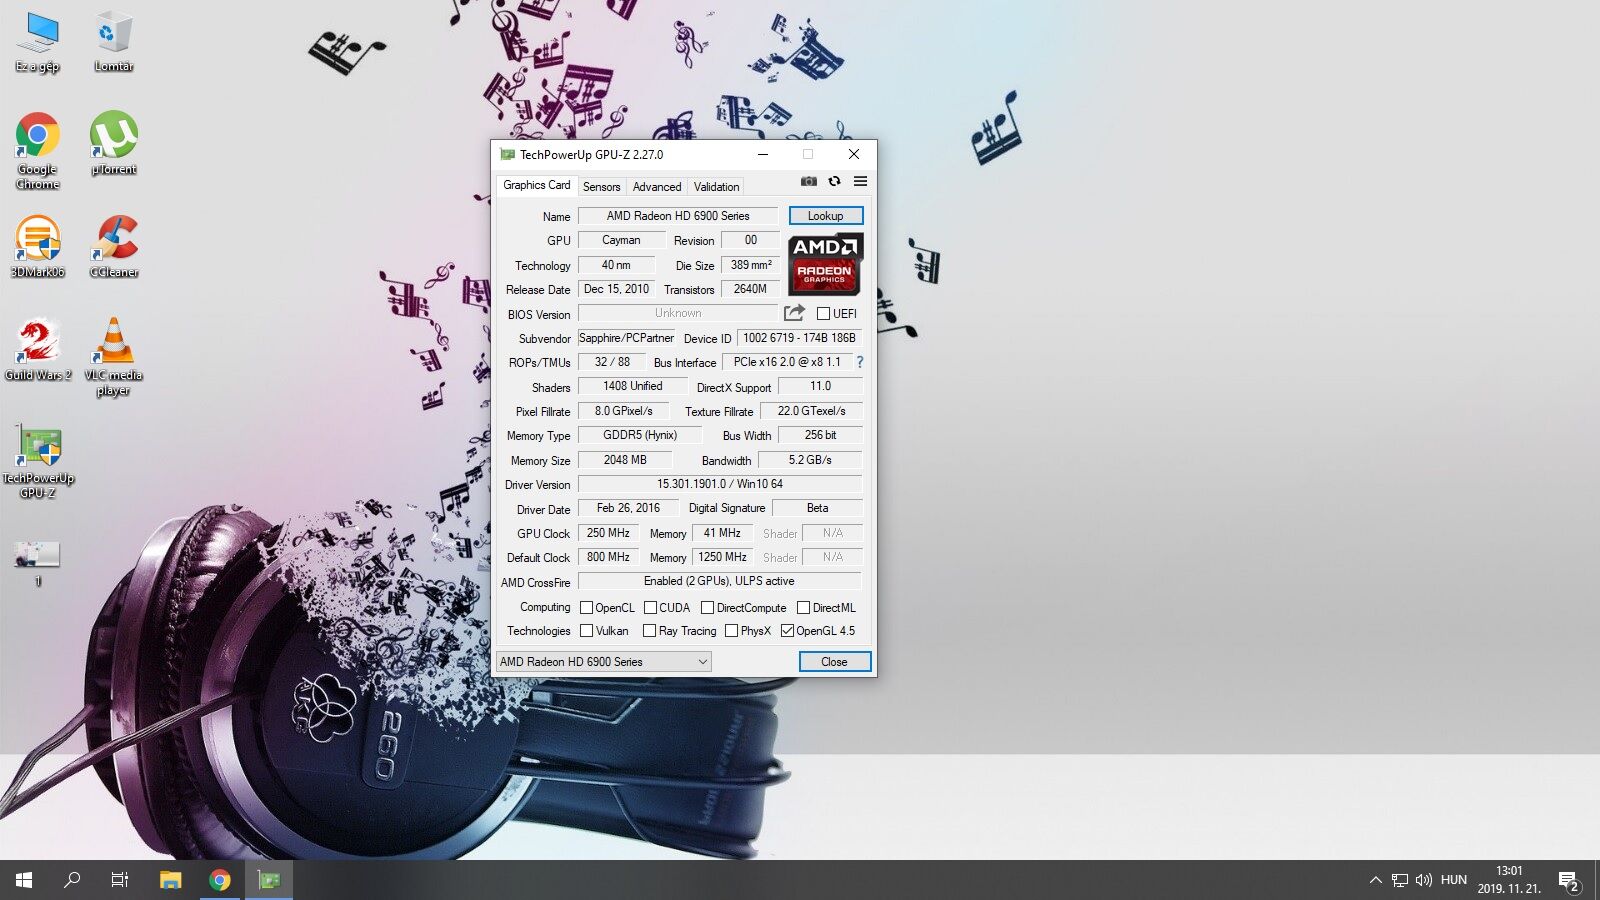The image size is (1600, 900).
Task: Toggle the PhysX checkbox
Action: coord(731,630)
